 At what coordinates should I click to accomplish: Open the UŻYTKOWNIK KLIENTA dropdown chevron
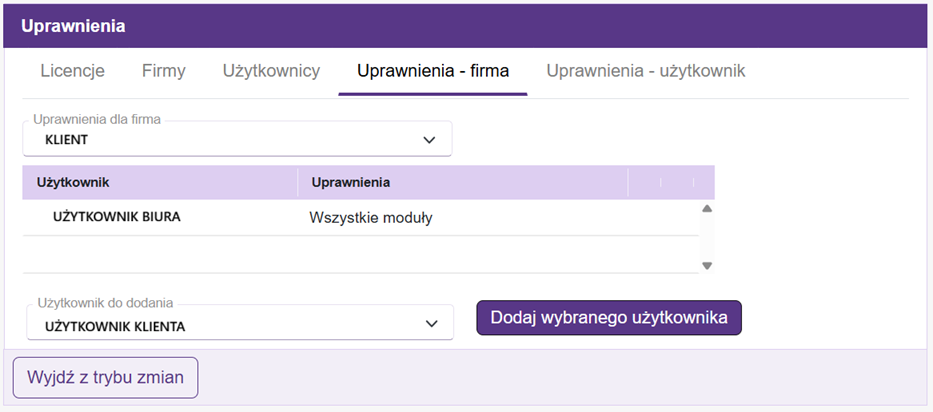(x=432, y=324)
